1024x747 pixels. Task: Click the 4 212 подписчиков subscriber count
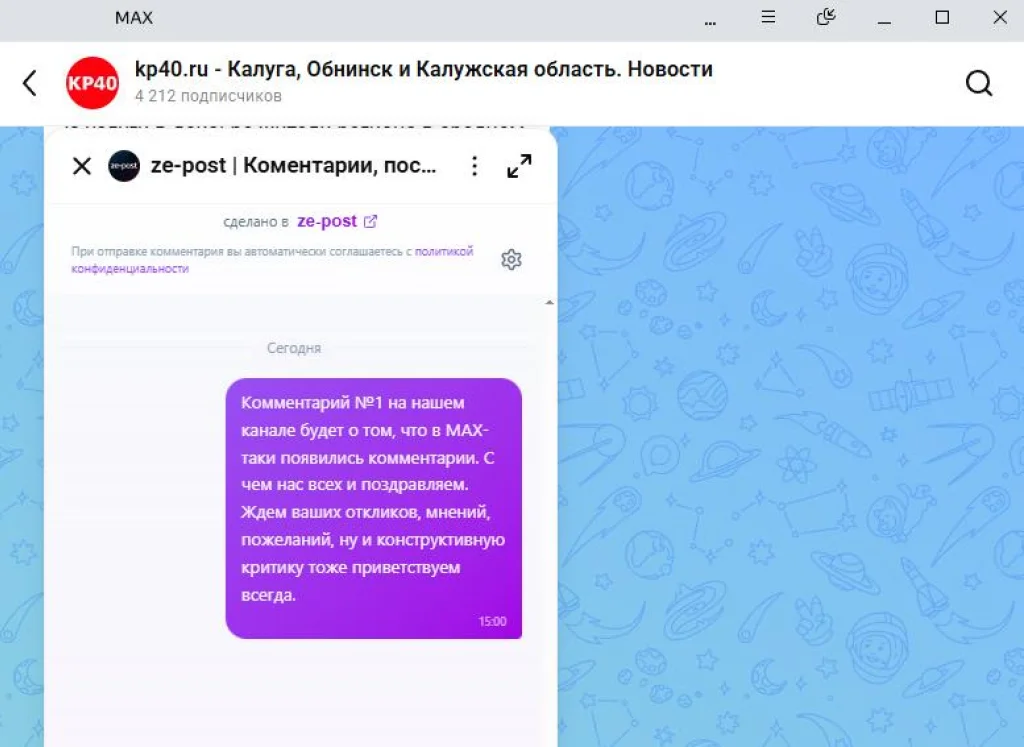click(208, 96)
